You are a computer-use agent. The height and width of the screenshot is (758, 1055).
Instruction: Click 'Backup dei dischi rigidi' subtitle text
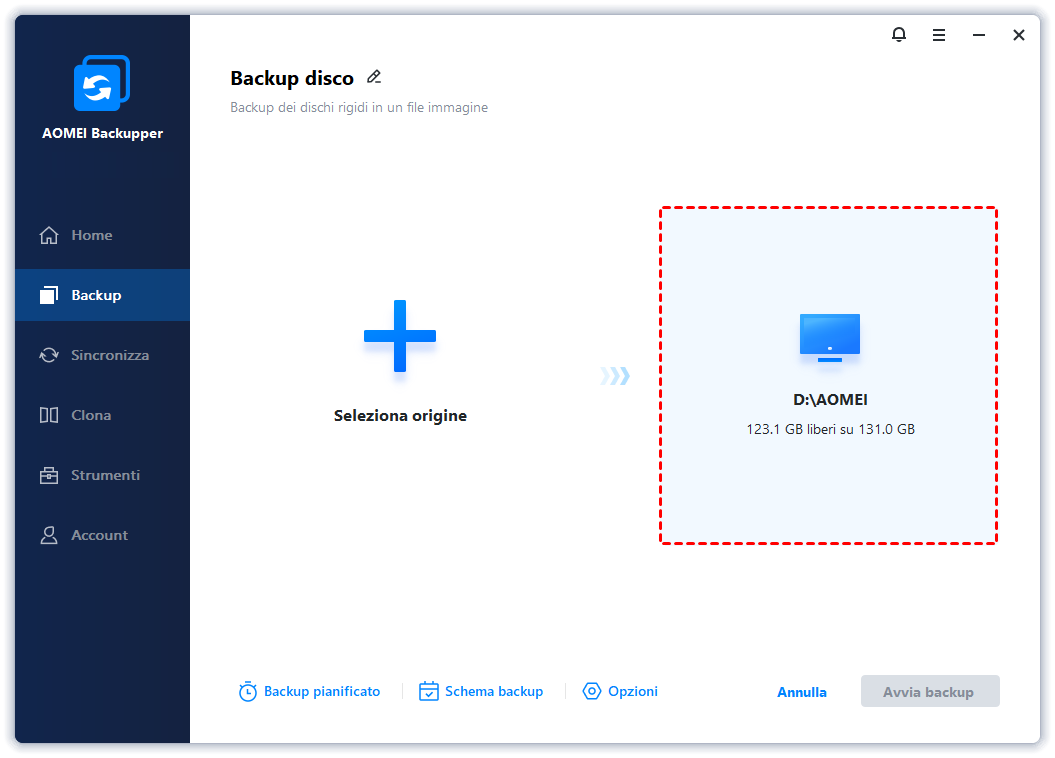point(359,108)
